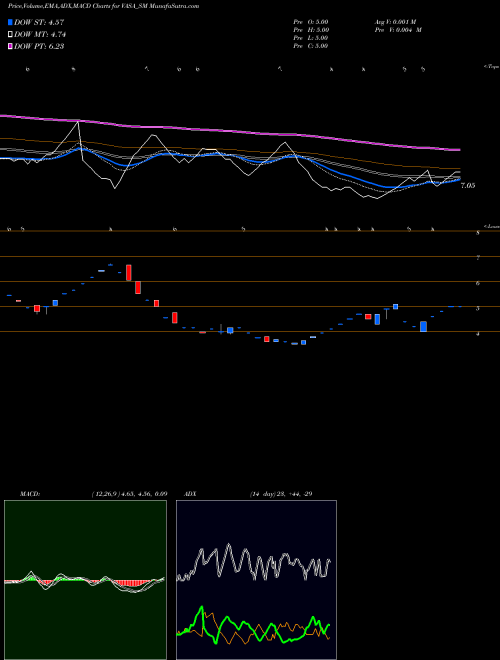Screen dimensions: 500x660
Task: Click the magenta DOW PT legend swatch
Action: tap(11, 46)
